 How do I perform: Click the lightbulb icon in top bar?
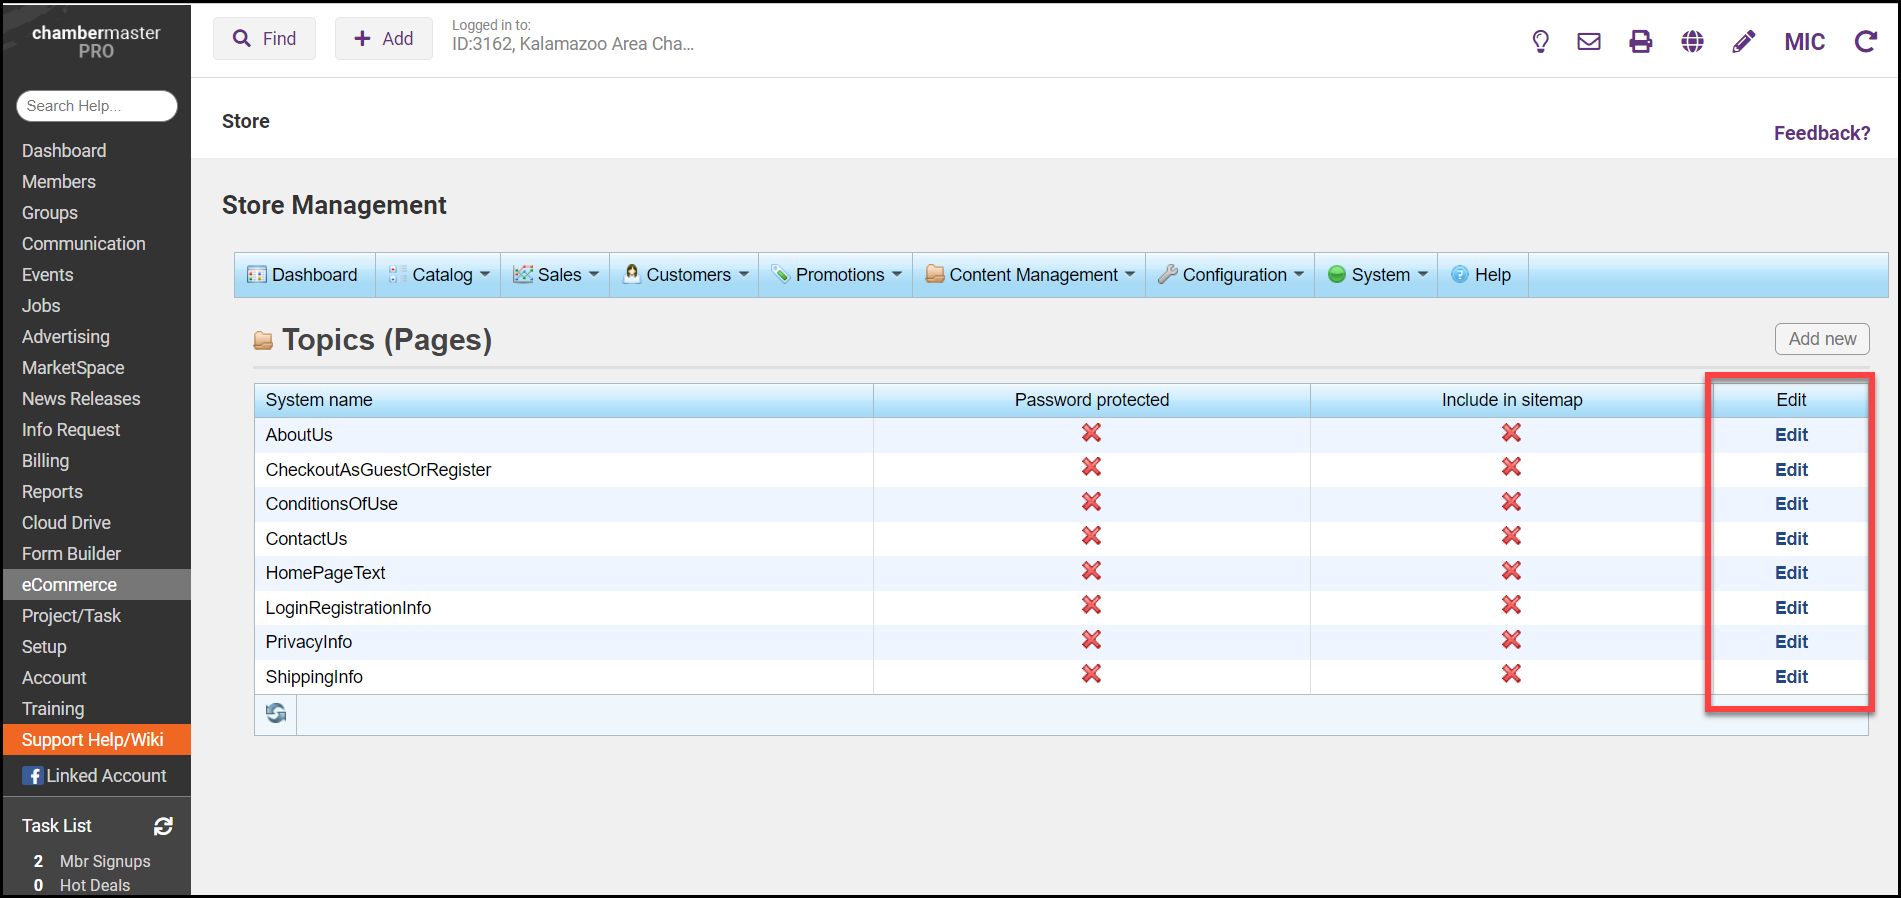[1540, 41]
